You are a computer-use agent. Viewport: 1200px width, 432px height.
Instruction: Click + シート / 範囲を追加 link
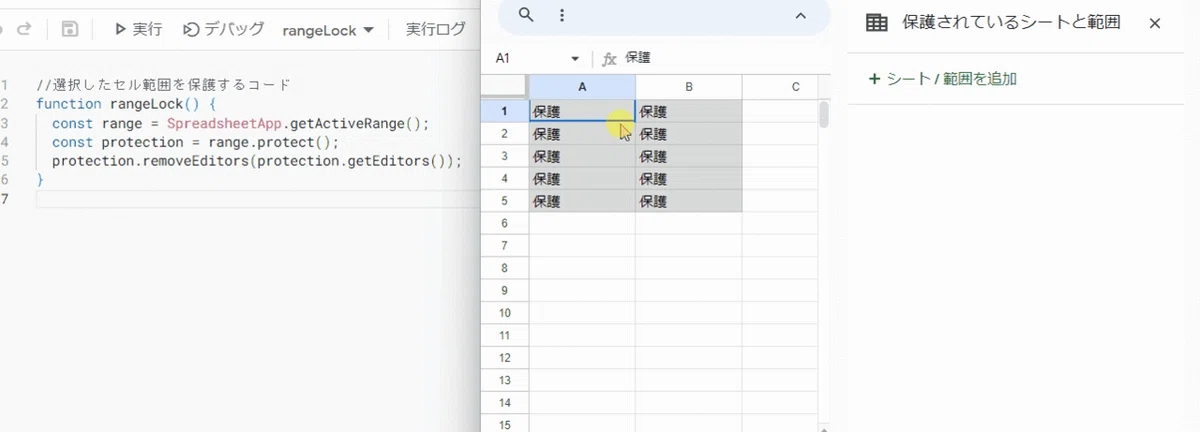click(x=943, y=79)
